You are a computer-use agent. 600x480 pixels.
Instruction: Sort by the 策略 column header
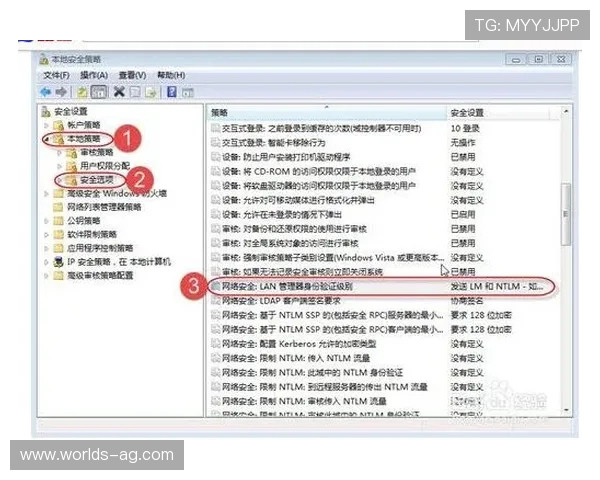click(x=328, y=113)
